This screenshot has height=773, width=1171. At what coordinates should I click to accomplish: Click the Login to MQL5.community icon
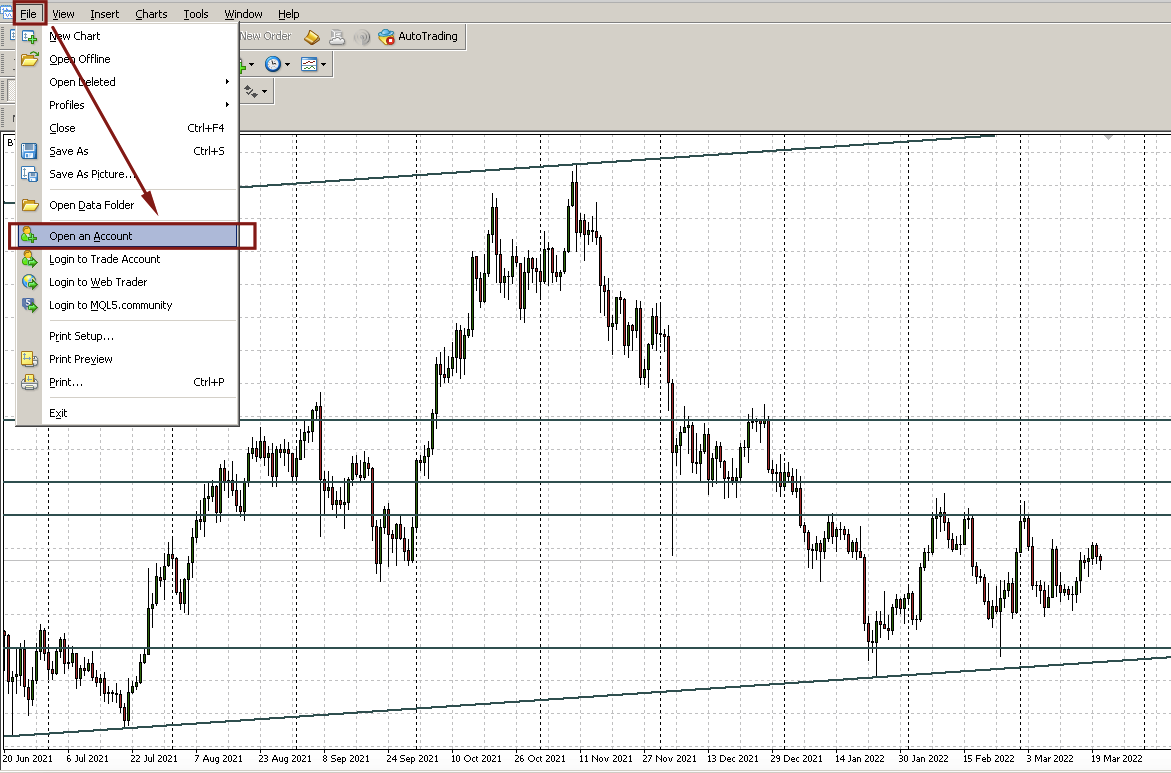coord(29,305)
